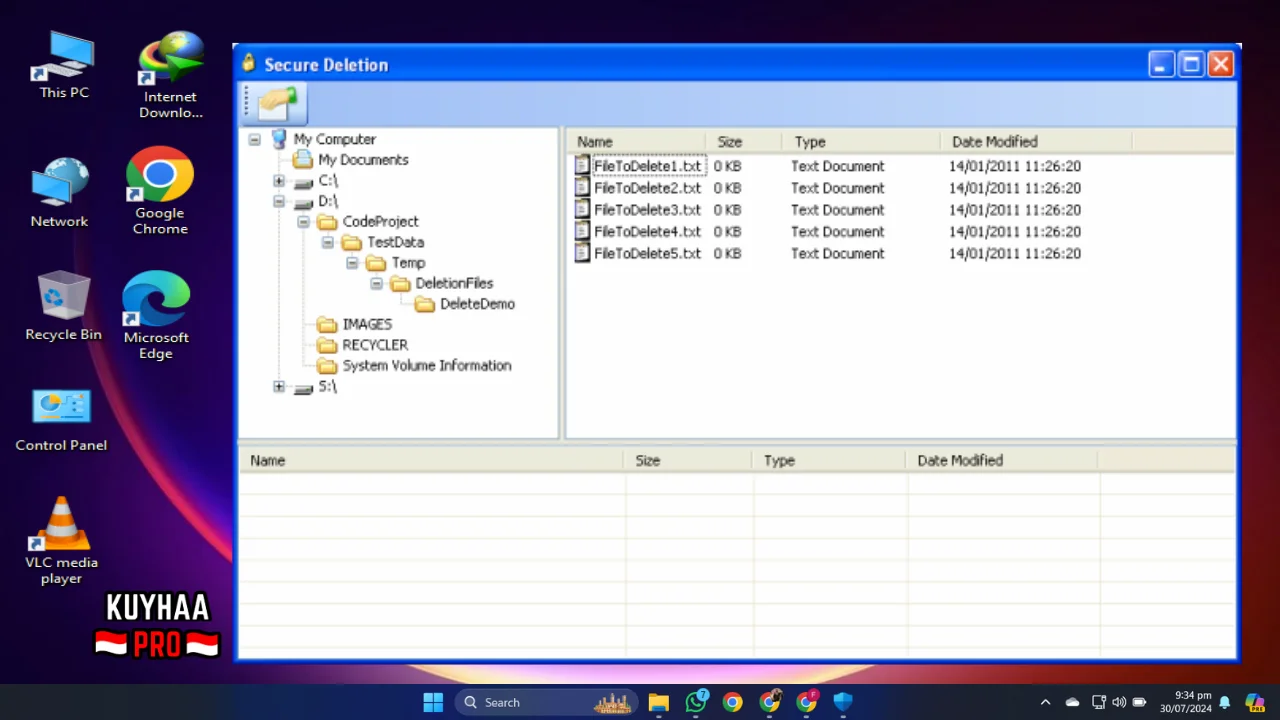The height and width of the screenshot is (720, 1280).
Task: Click the Secure Deletion padlock title icon
Action: coord(249,64)
